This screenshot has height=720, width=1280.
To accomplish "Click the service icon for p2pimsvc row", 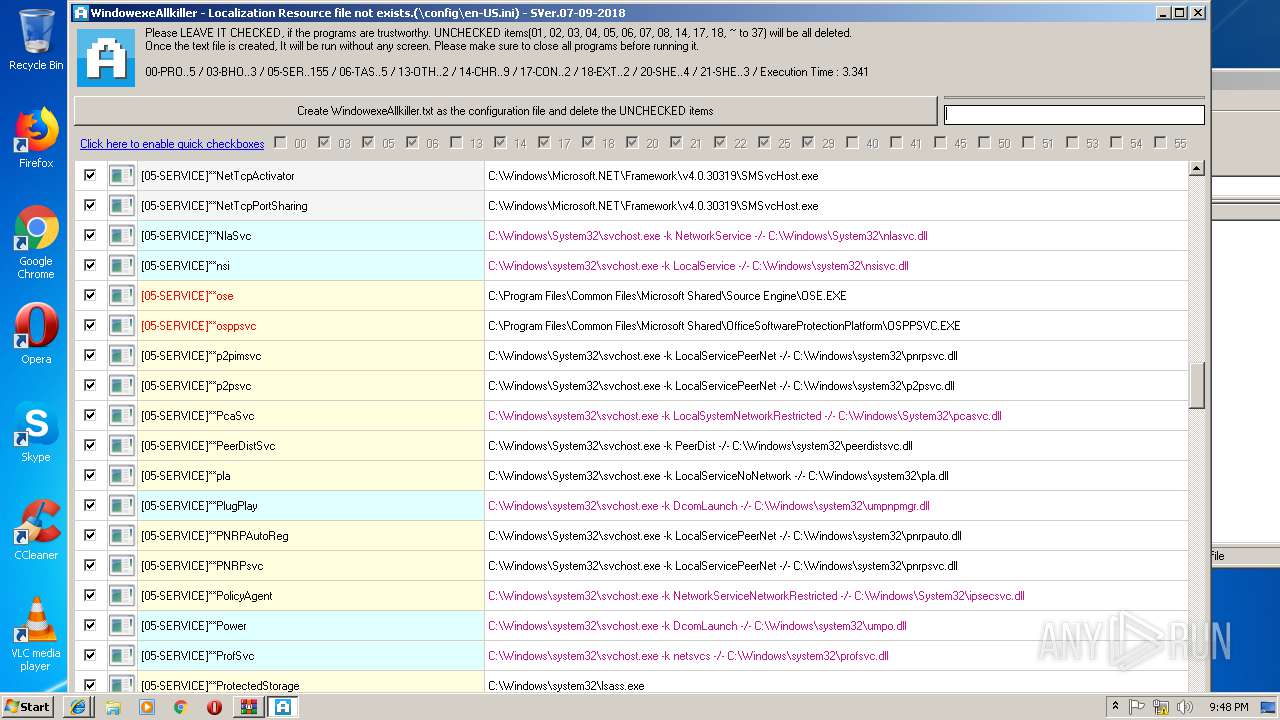I will coord(122,356).
